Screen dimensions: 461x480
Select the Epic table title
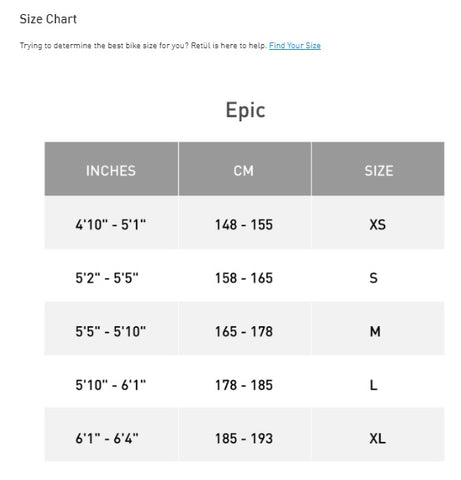[245, 110]
